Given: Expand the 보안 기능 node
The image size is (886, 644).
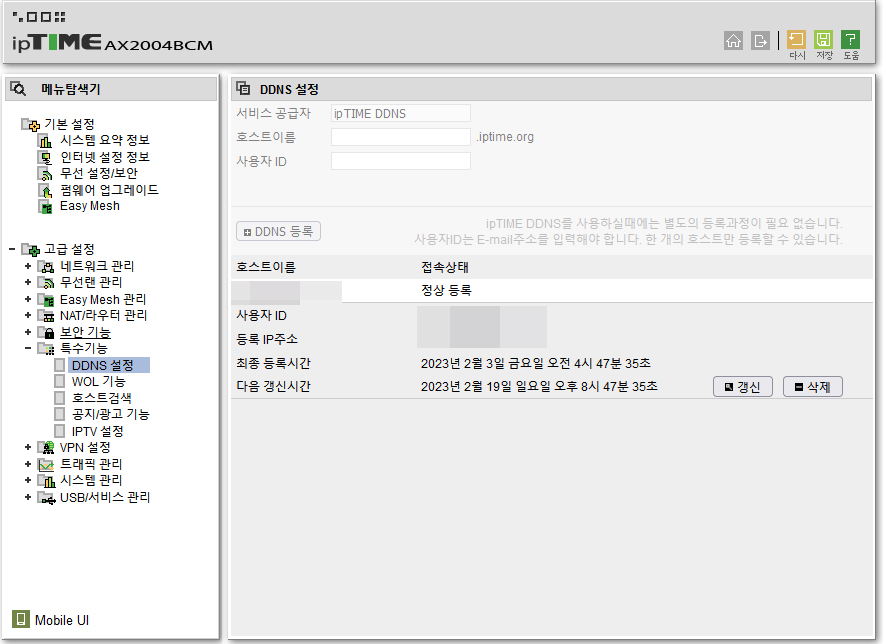Looking at the screenshot, I should click(x=28, y=332).
